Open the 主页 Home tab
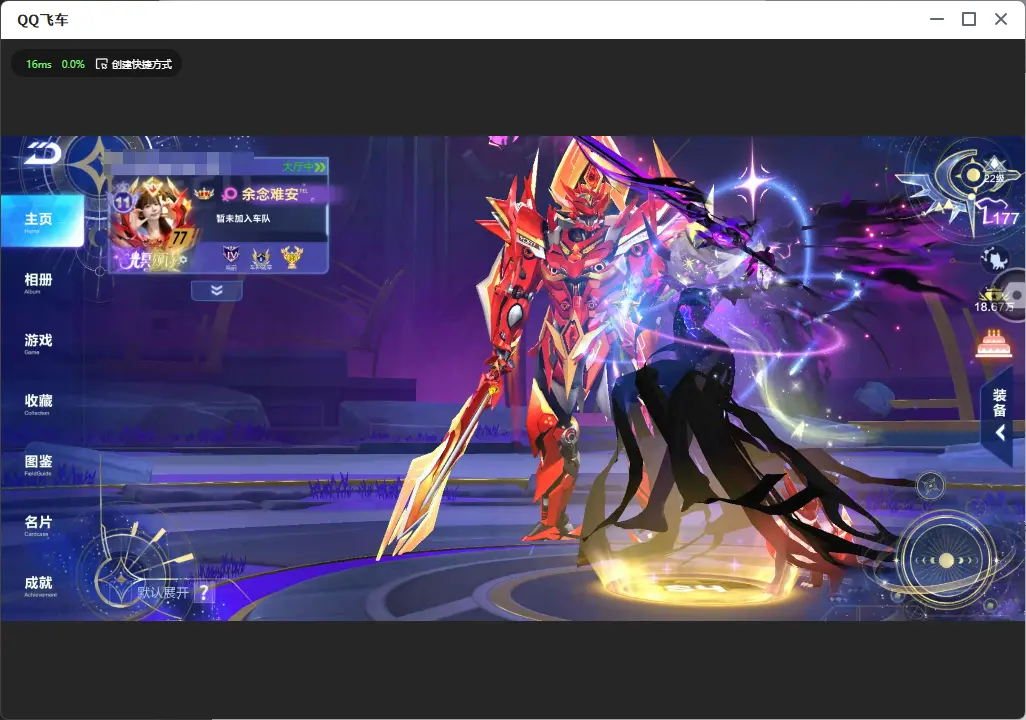1026x720 pixels. point(42,221)
